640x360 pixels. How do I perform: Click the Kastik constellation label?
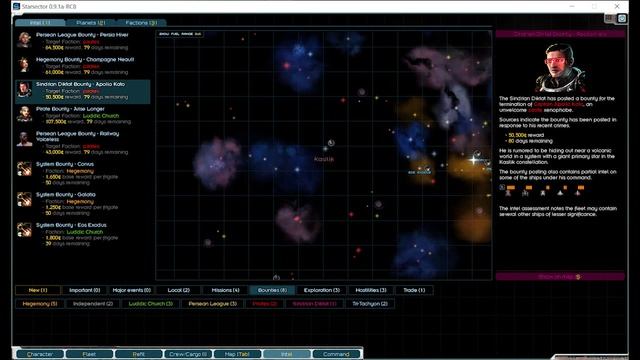(x=324, y=159)
